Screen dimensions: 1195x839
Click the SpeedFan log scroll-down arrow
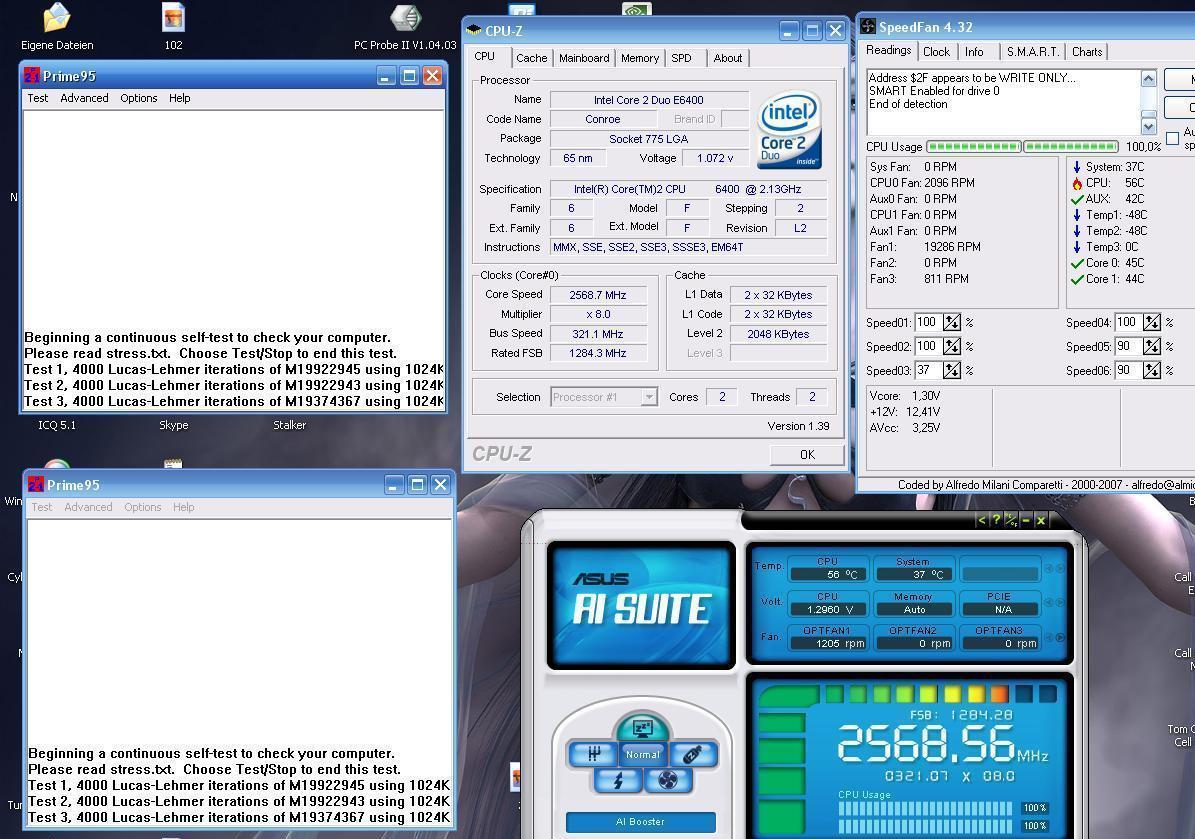(1149, 126)
